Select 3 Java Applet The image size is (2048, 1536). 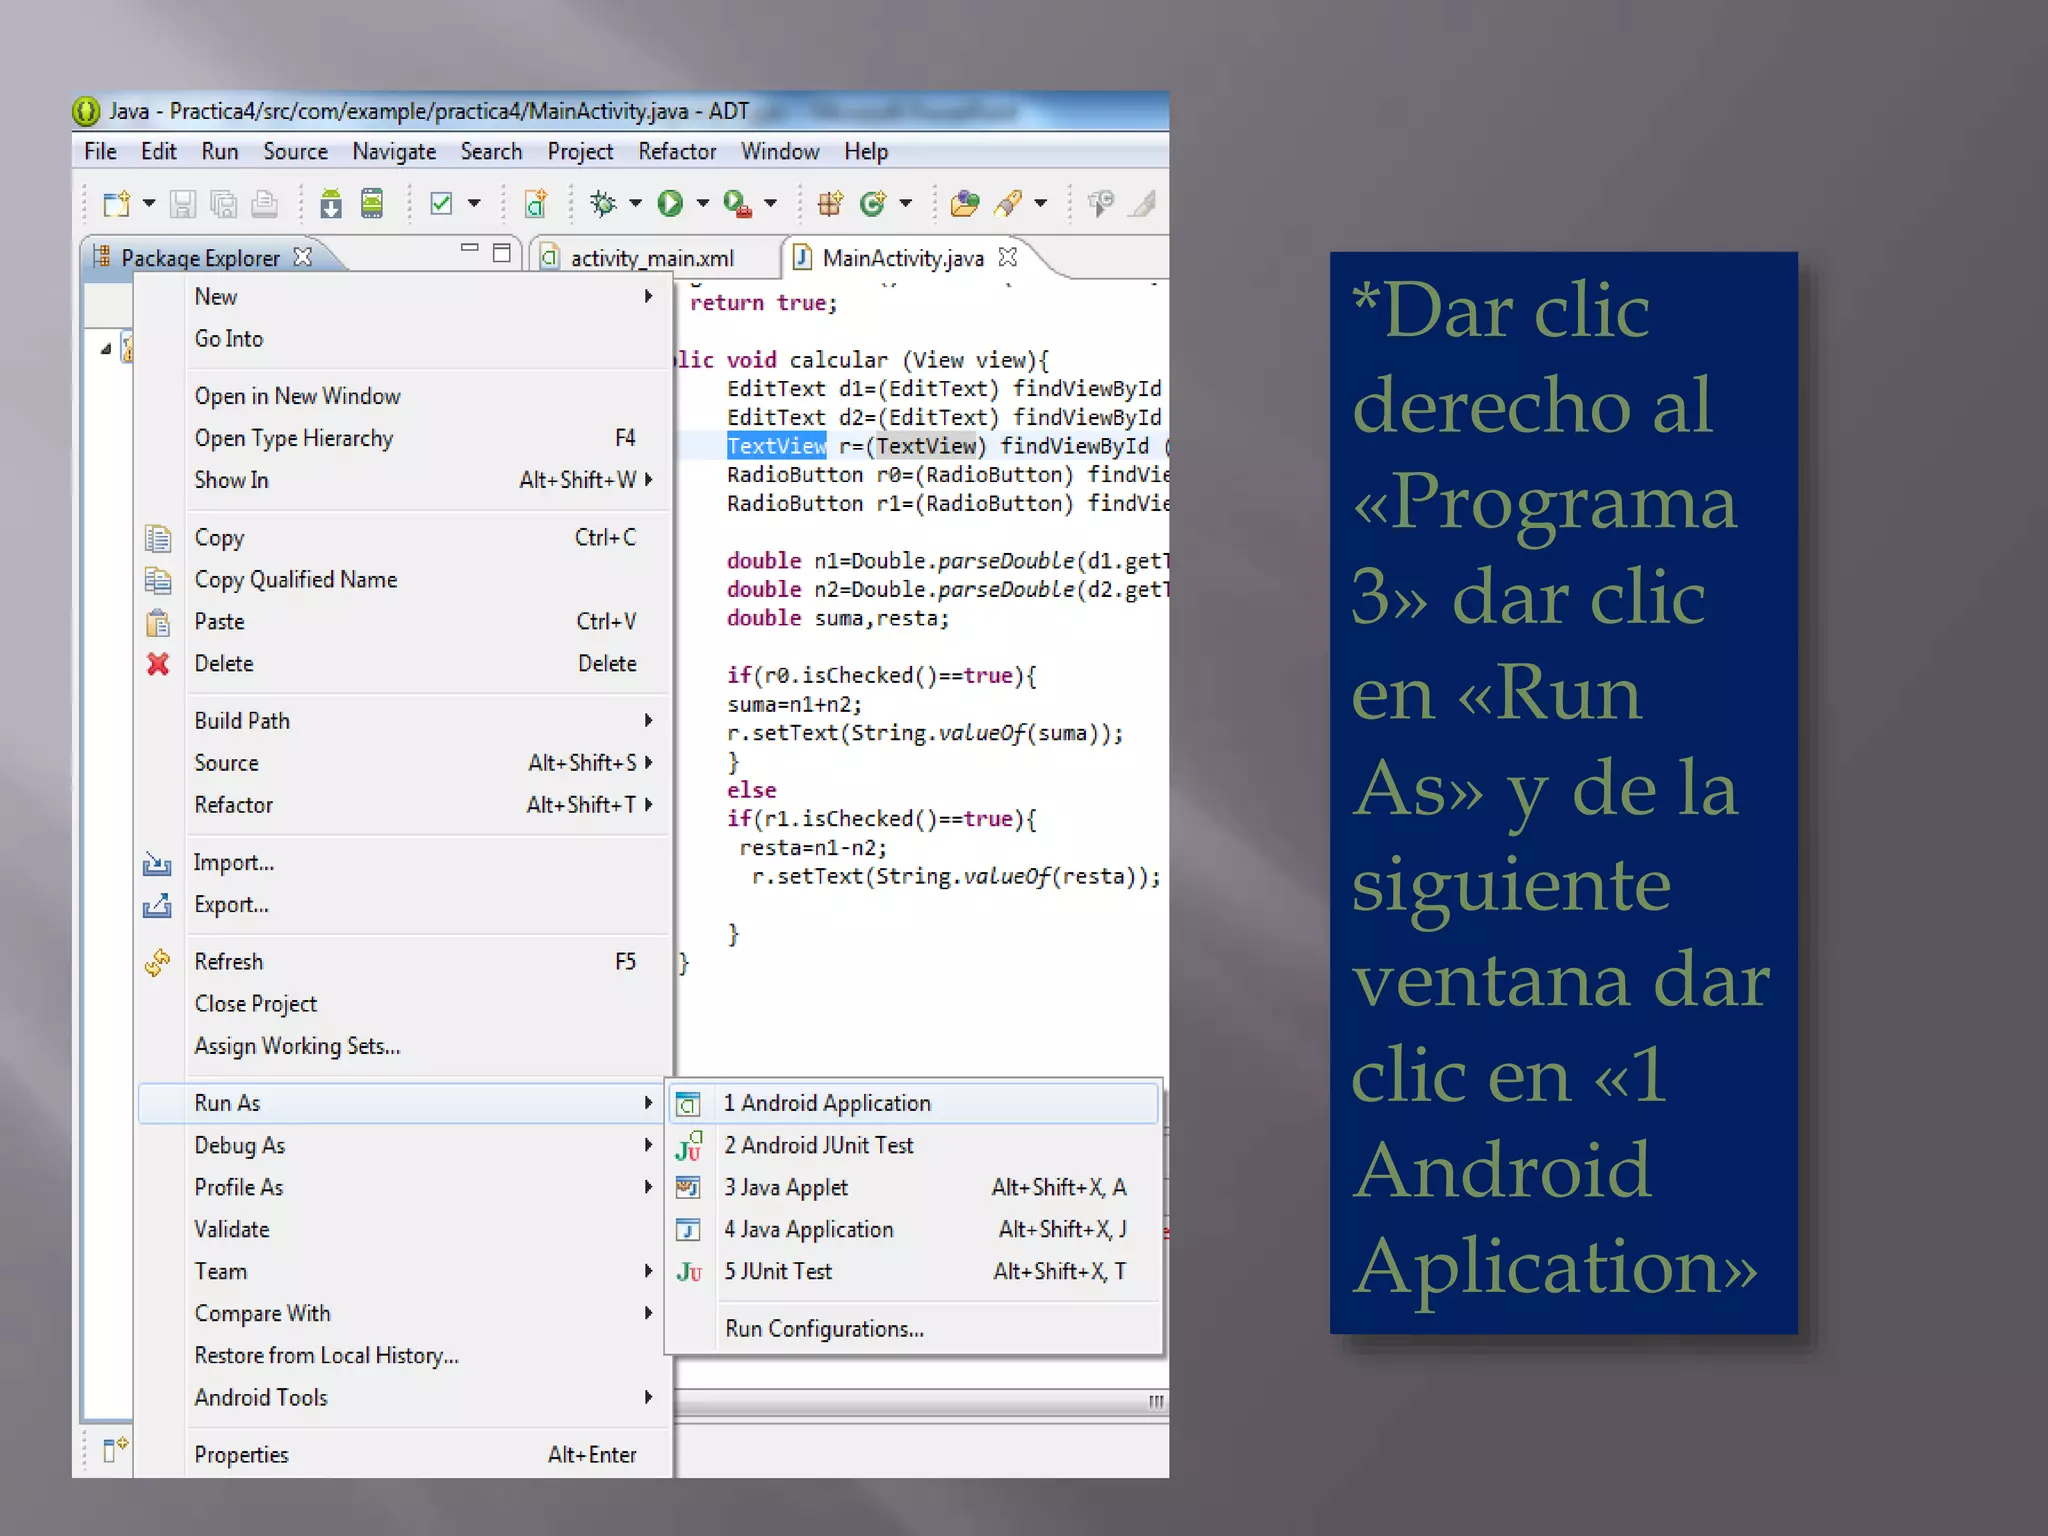coord(913,1188)
